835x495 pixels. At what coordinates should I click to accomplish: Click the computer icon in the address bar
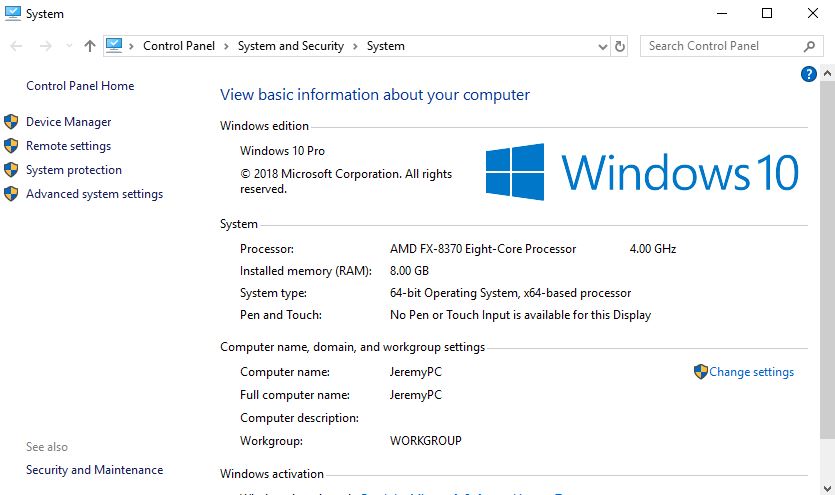click(x=114, y=46)
